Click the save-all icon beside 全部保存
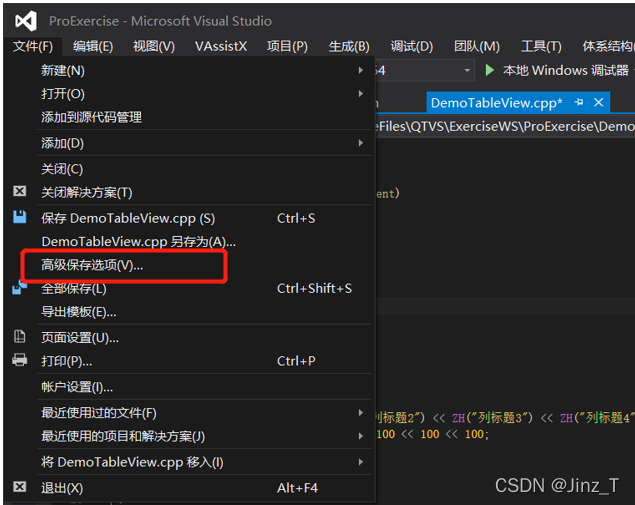This screenshot has width=635, height=505. click(19, 287)
